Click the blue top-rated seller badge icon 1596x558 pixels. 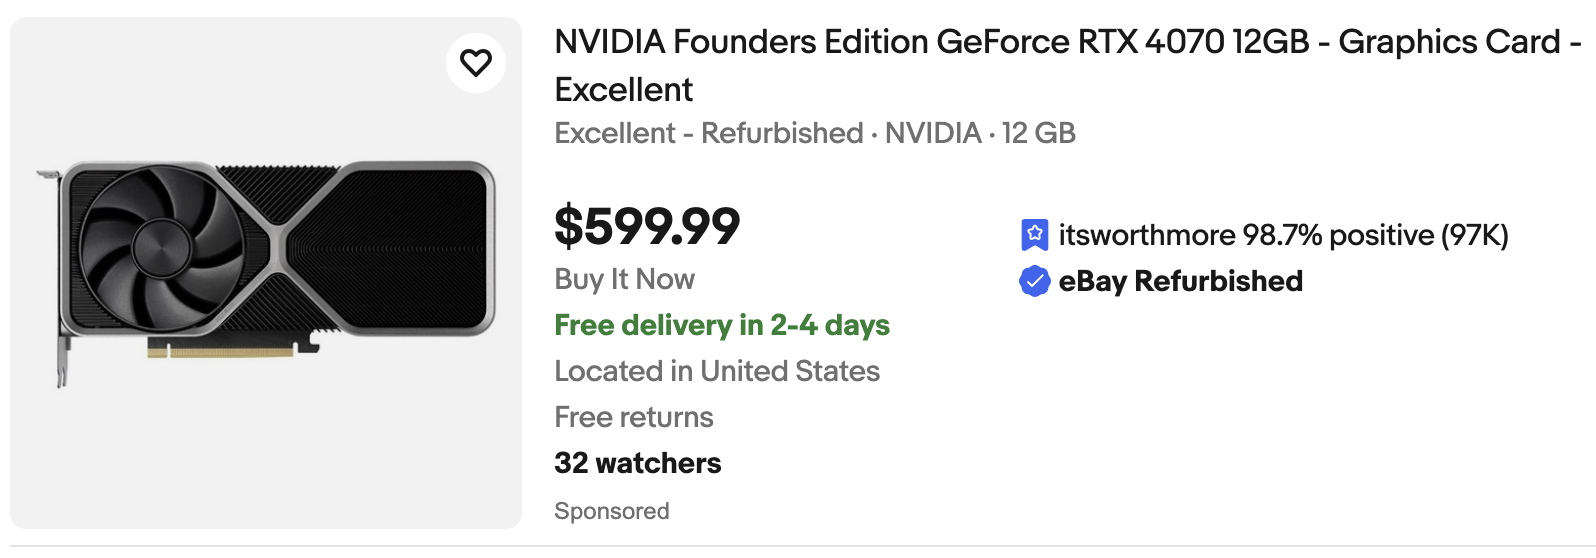[x=1034, y=235]
